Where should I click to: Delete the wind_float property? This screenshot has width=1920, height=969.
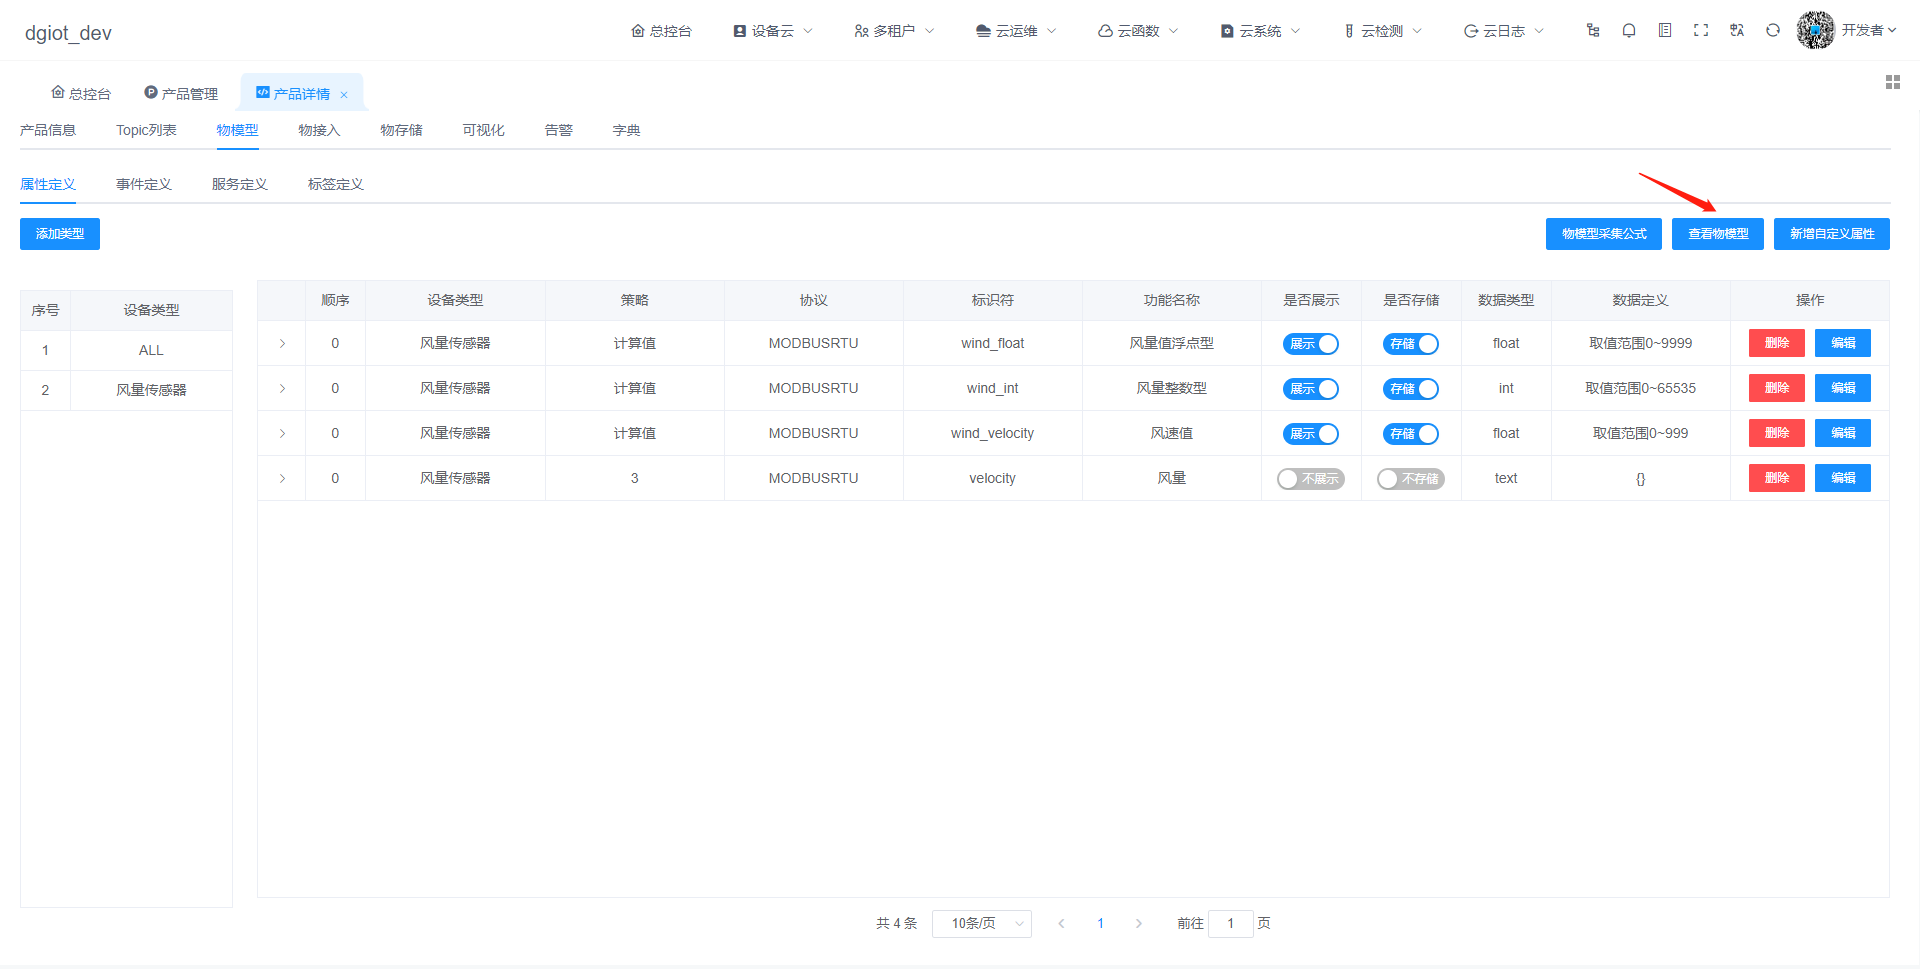pyautogui.click(x=1777, y=343)
